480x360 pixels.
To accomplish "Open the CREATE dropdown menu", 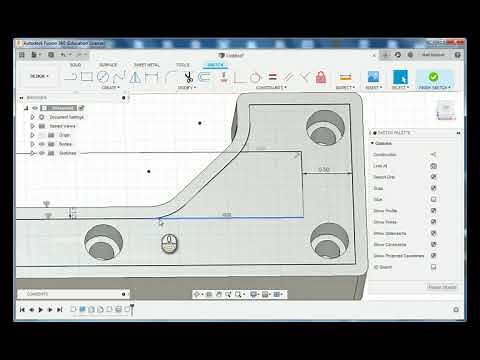I will pos(110,87).
